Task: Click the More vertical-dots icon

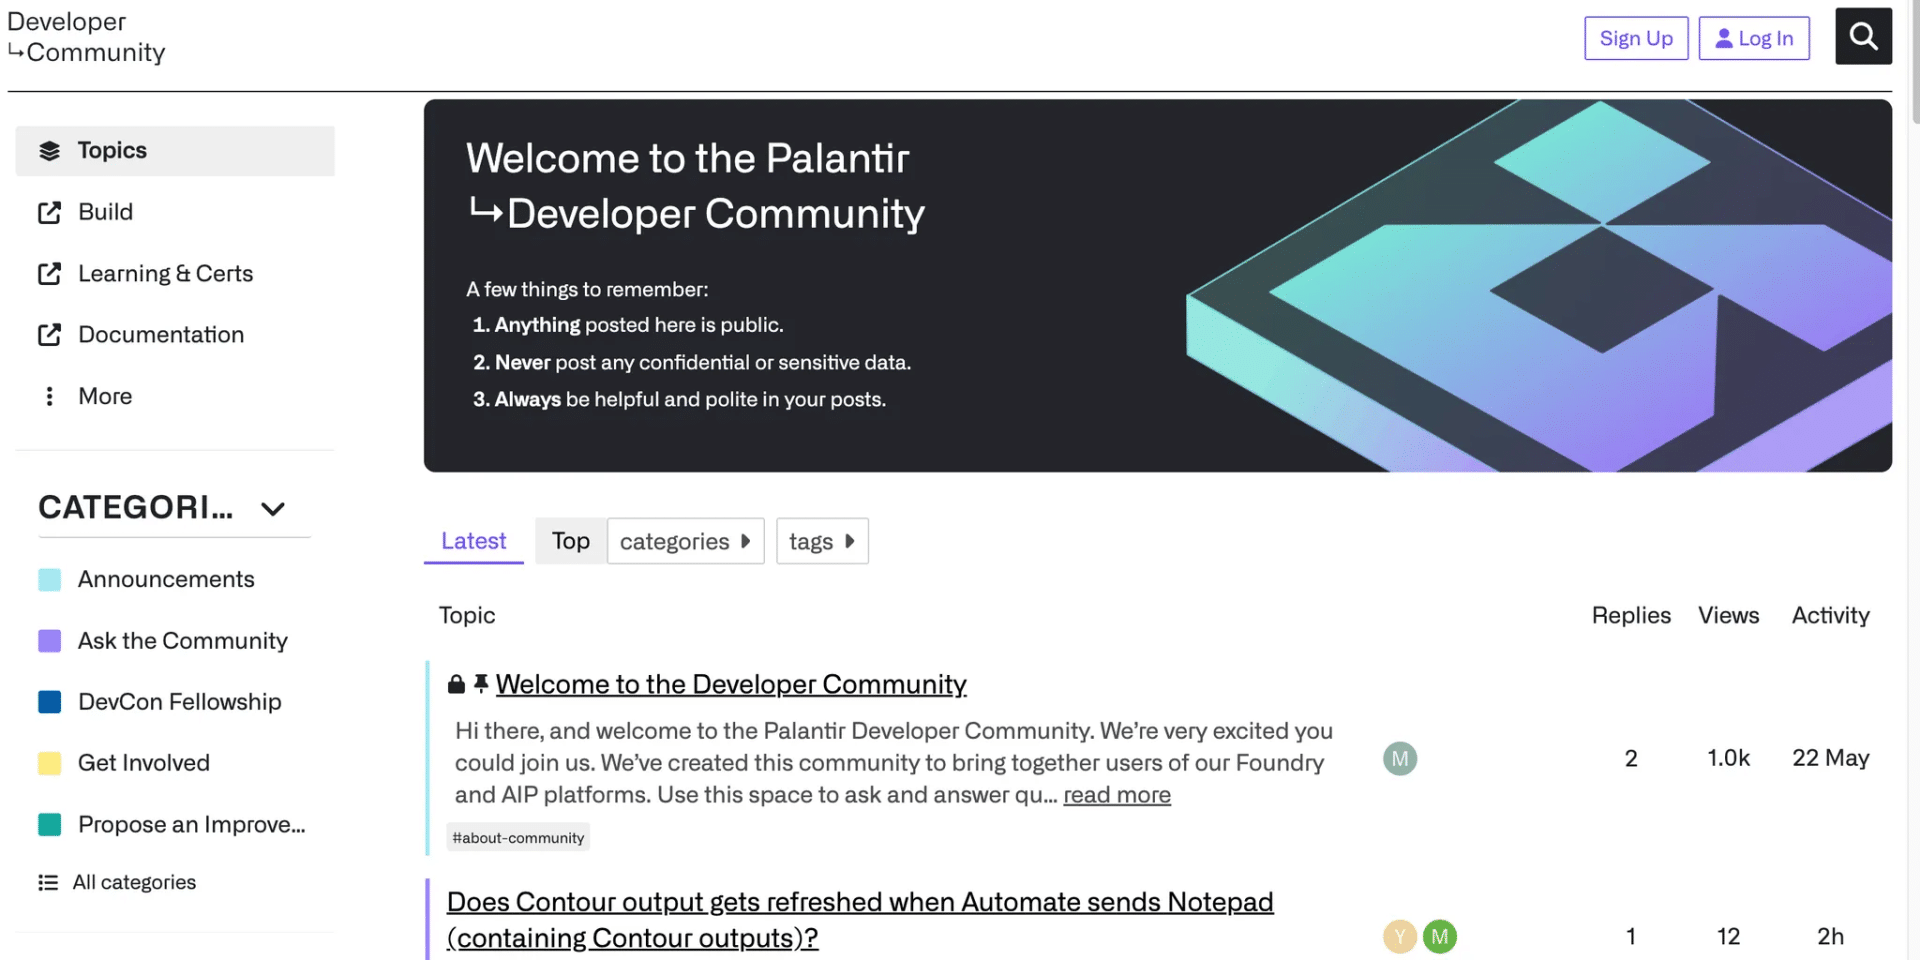Action: coord(49,396)
